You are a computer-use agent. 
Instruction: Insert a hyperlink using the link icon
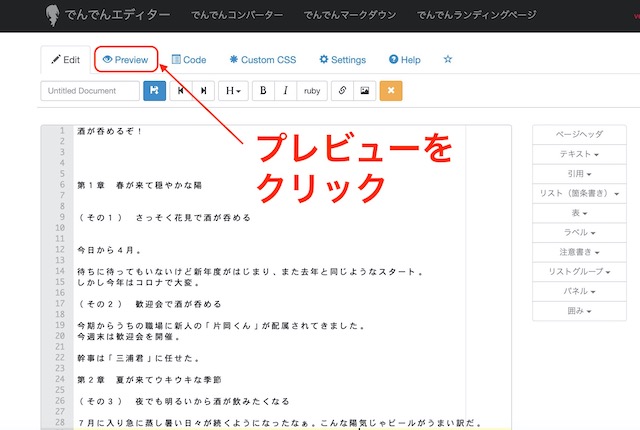coord(341,90)
